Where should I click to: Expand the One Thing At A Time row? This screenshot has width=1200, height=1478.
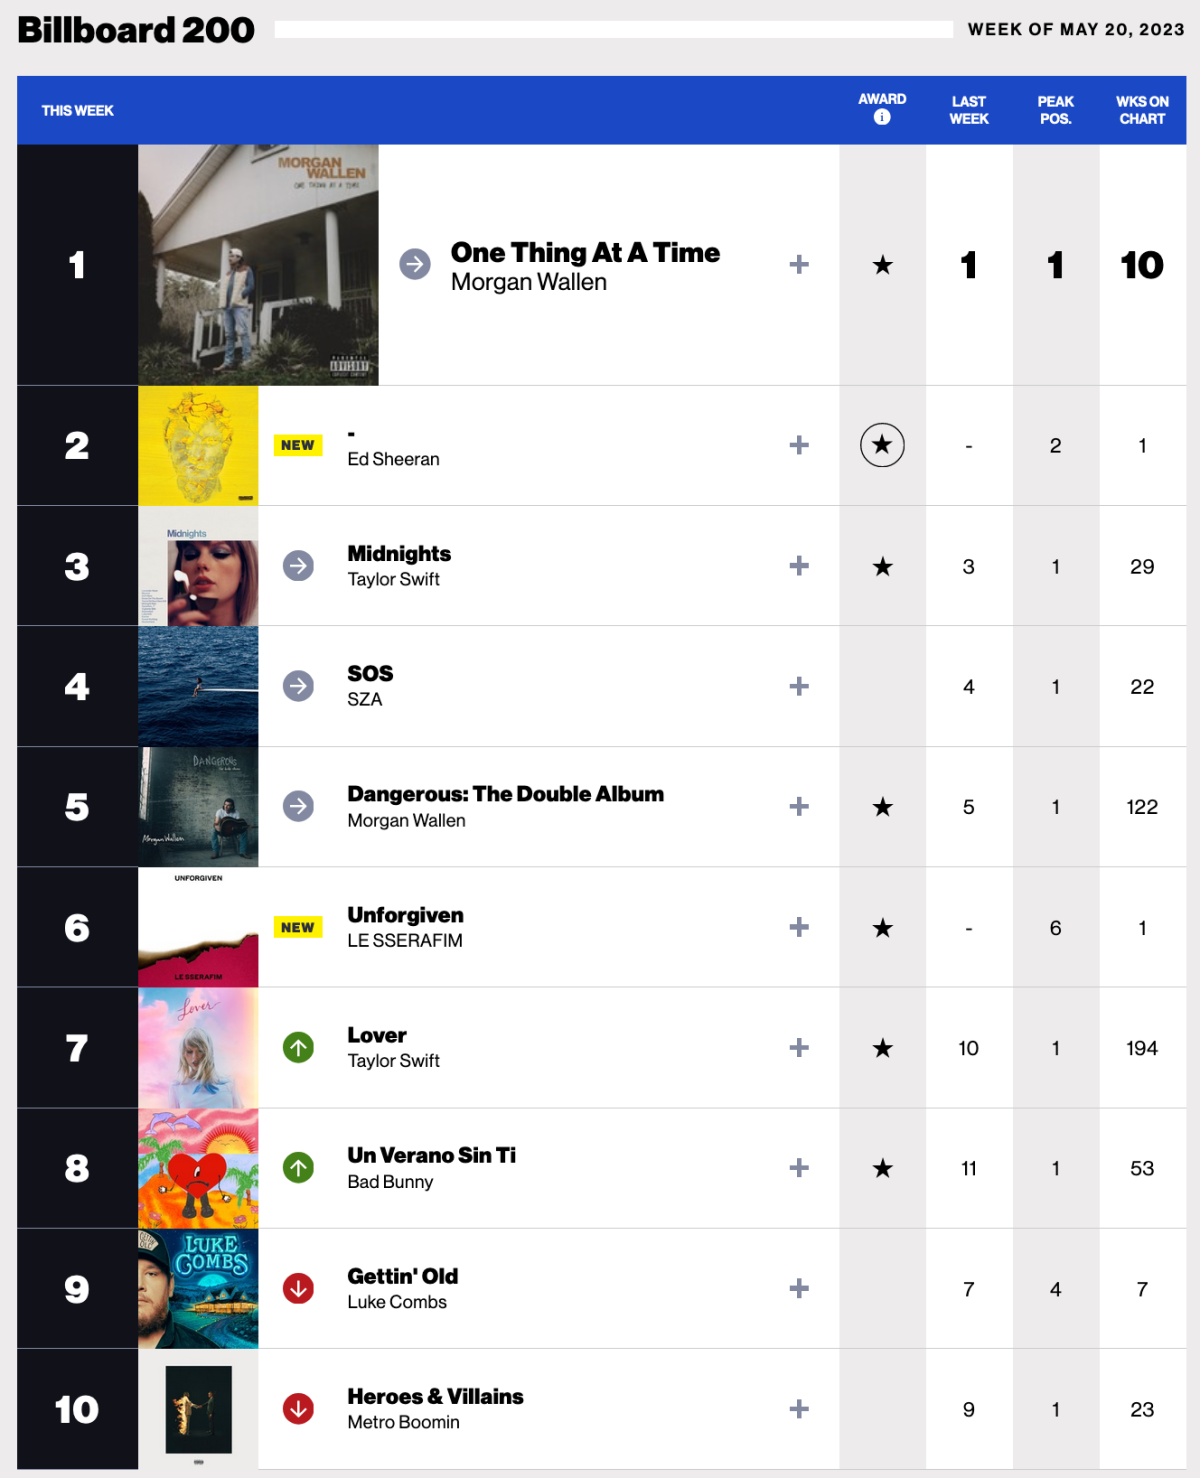[x=799, y=265]
